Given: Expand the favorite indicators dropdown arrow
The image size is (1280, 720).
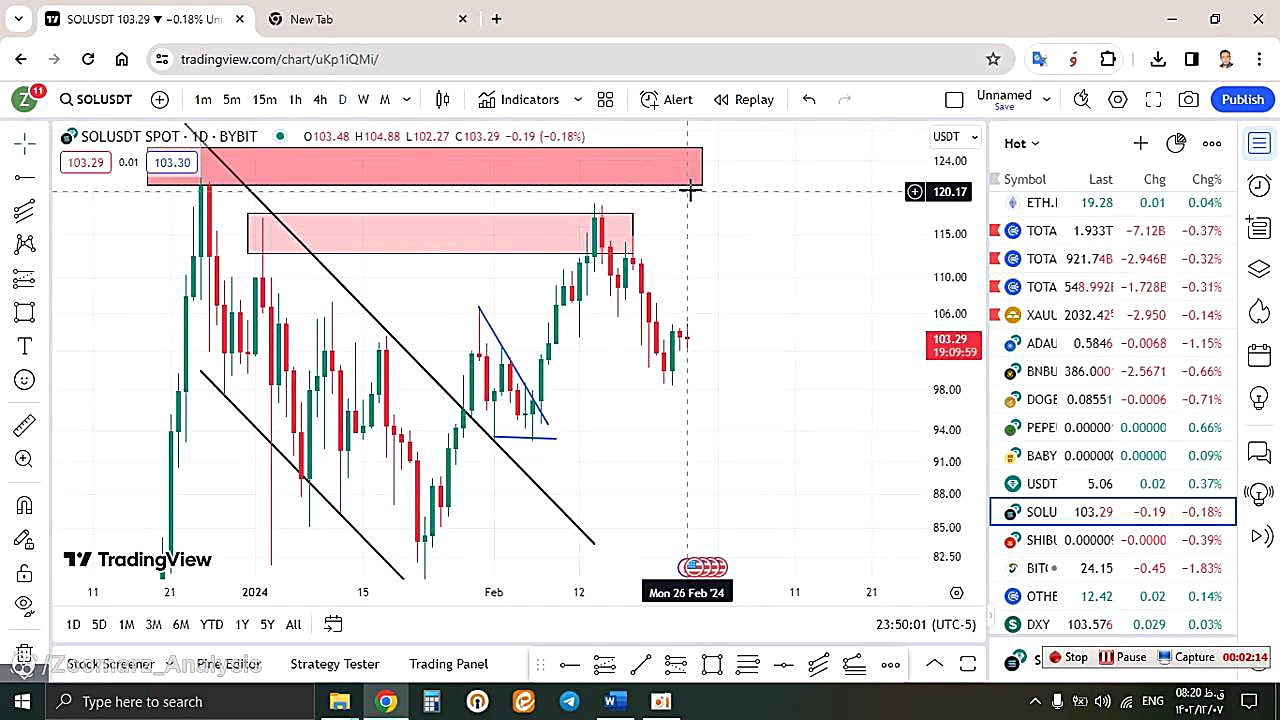Looking at the screenshot, I should pyautogui.click(x=578, y=99).
